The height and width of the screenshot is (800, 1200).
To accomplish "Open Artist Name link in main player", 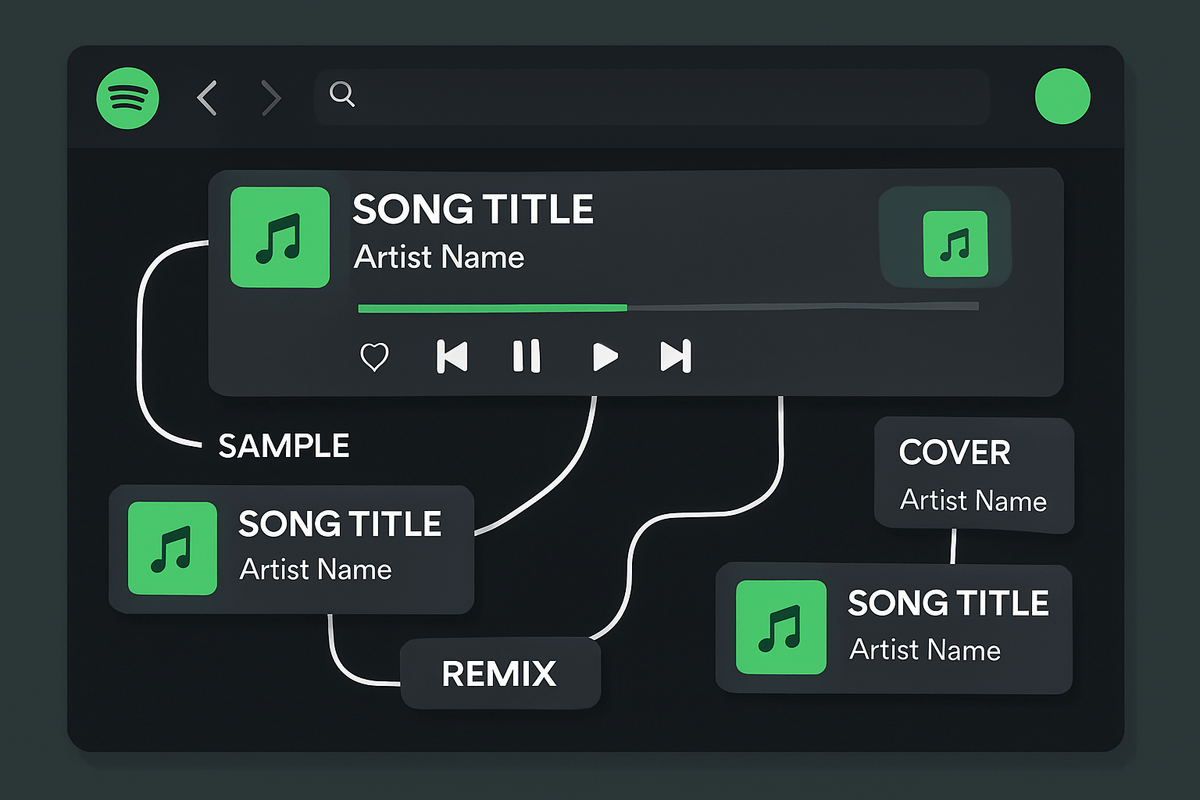I will coord(438,257).
